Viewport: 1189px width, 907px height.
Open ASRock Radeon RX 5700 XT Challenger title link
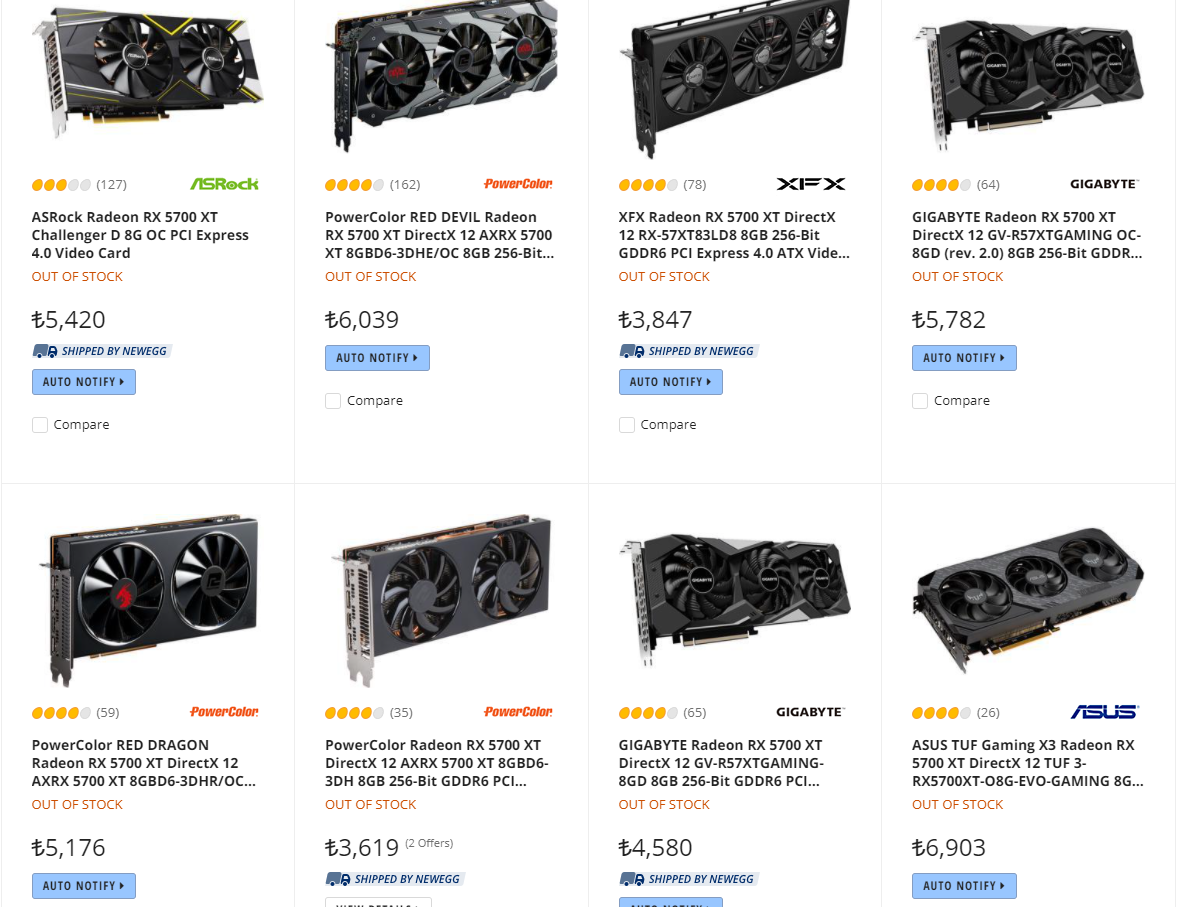click(x=140, y=235)
